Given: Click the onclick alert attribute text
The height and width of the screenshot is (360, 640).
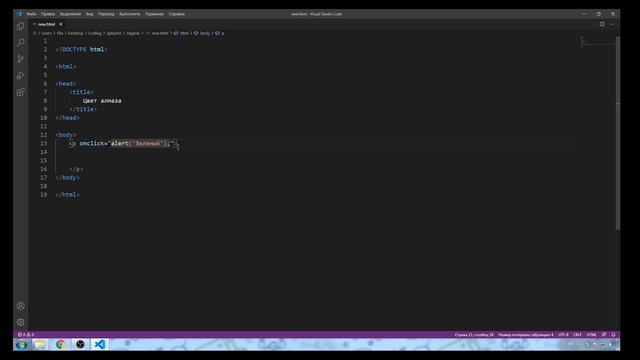Looking at the screenshot, I should pyautogui.click(x=127, y=144).
